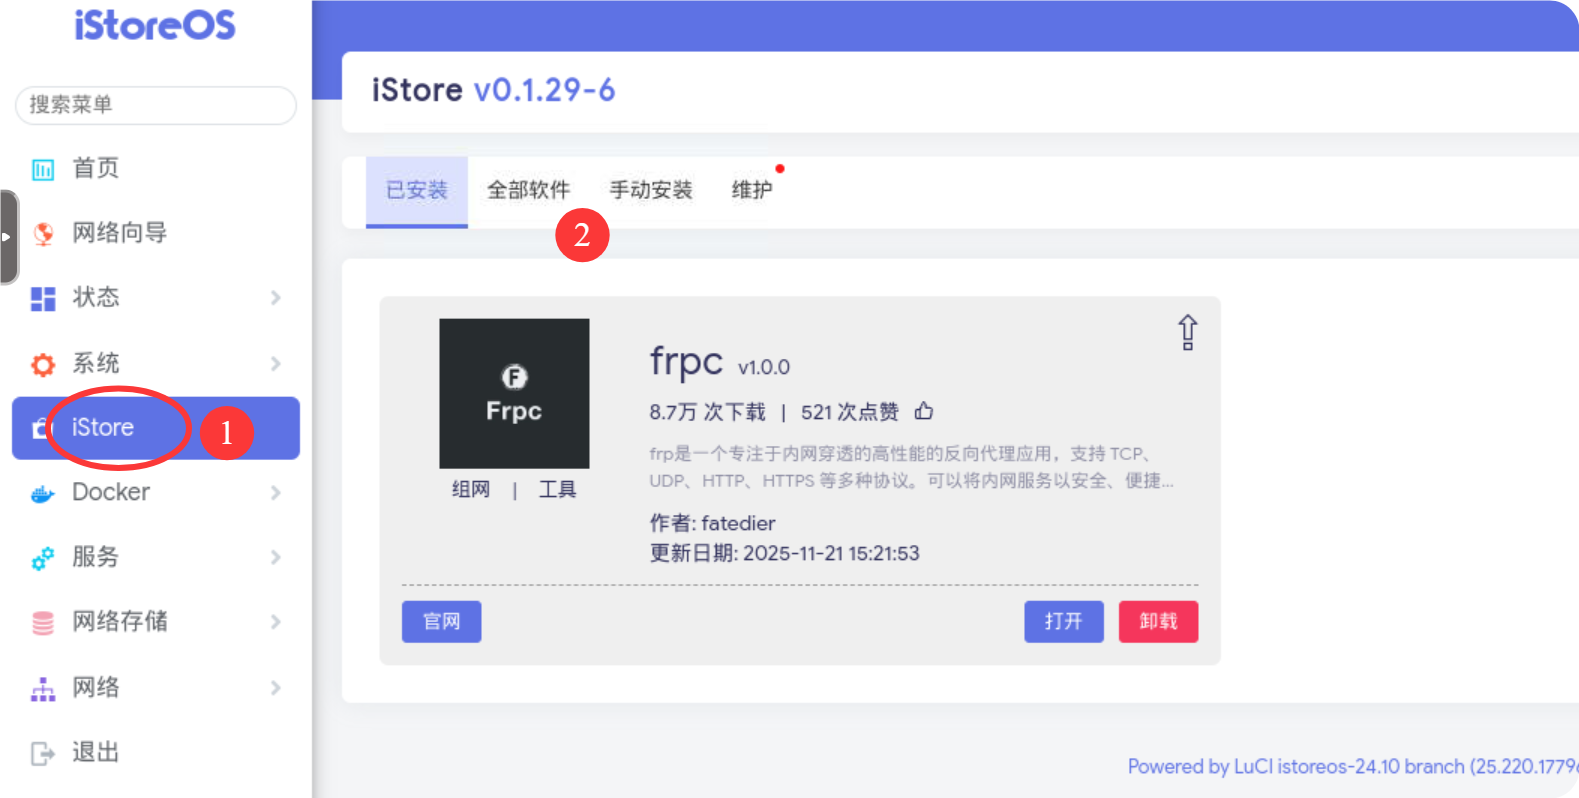Click the 作者: fatedier text
The image size is (1579, 798).
point(713,523)
